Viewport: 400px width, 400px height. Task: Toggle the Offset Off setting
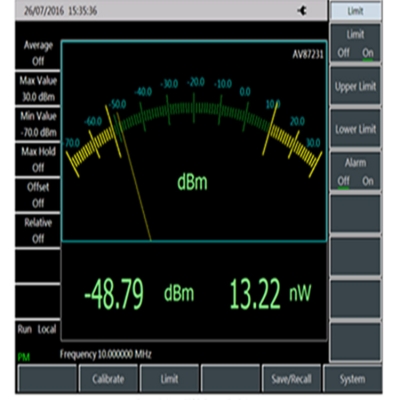tap(38, 195)
